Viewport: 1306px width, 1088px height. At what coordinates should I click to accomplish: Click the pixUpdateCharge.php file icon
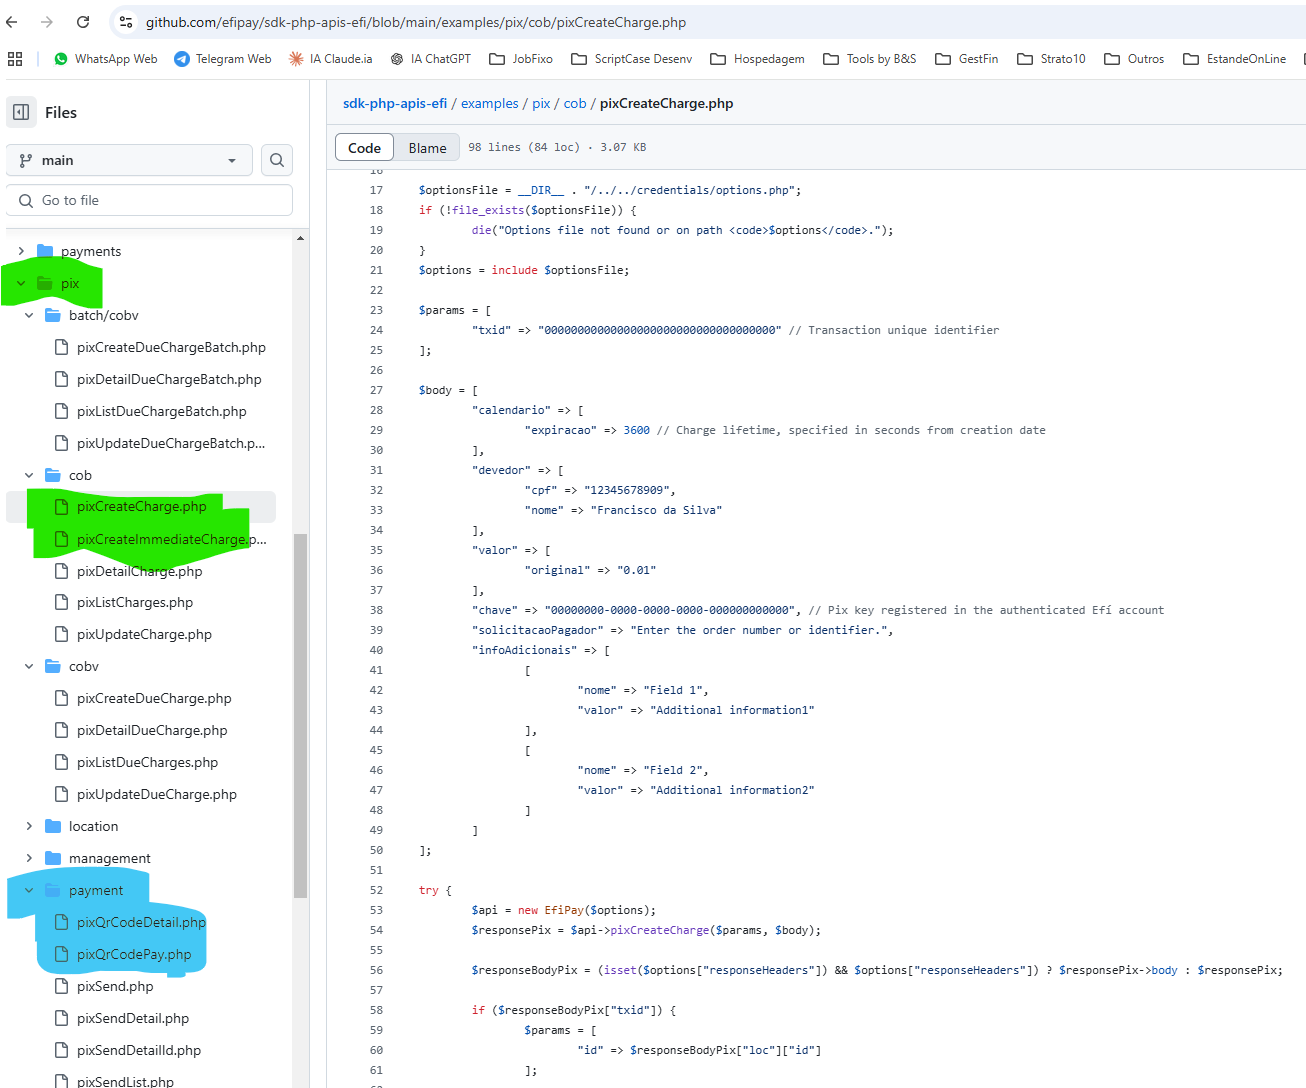click(x=61, y=634)
